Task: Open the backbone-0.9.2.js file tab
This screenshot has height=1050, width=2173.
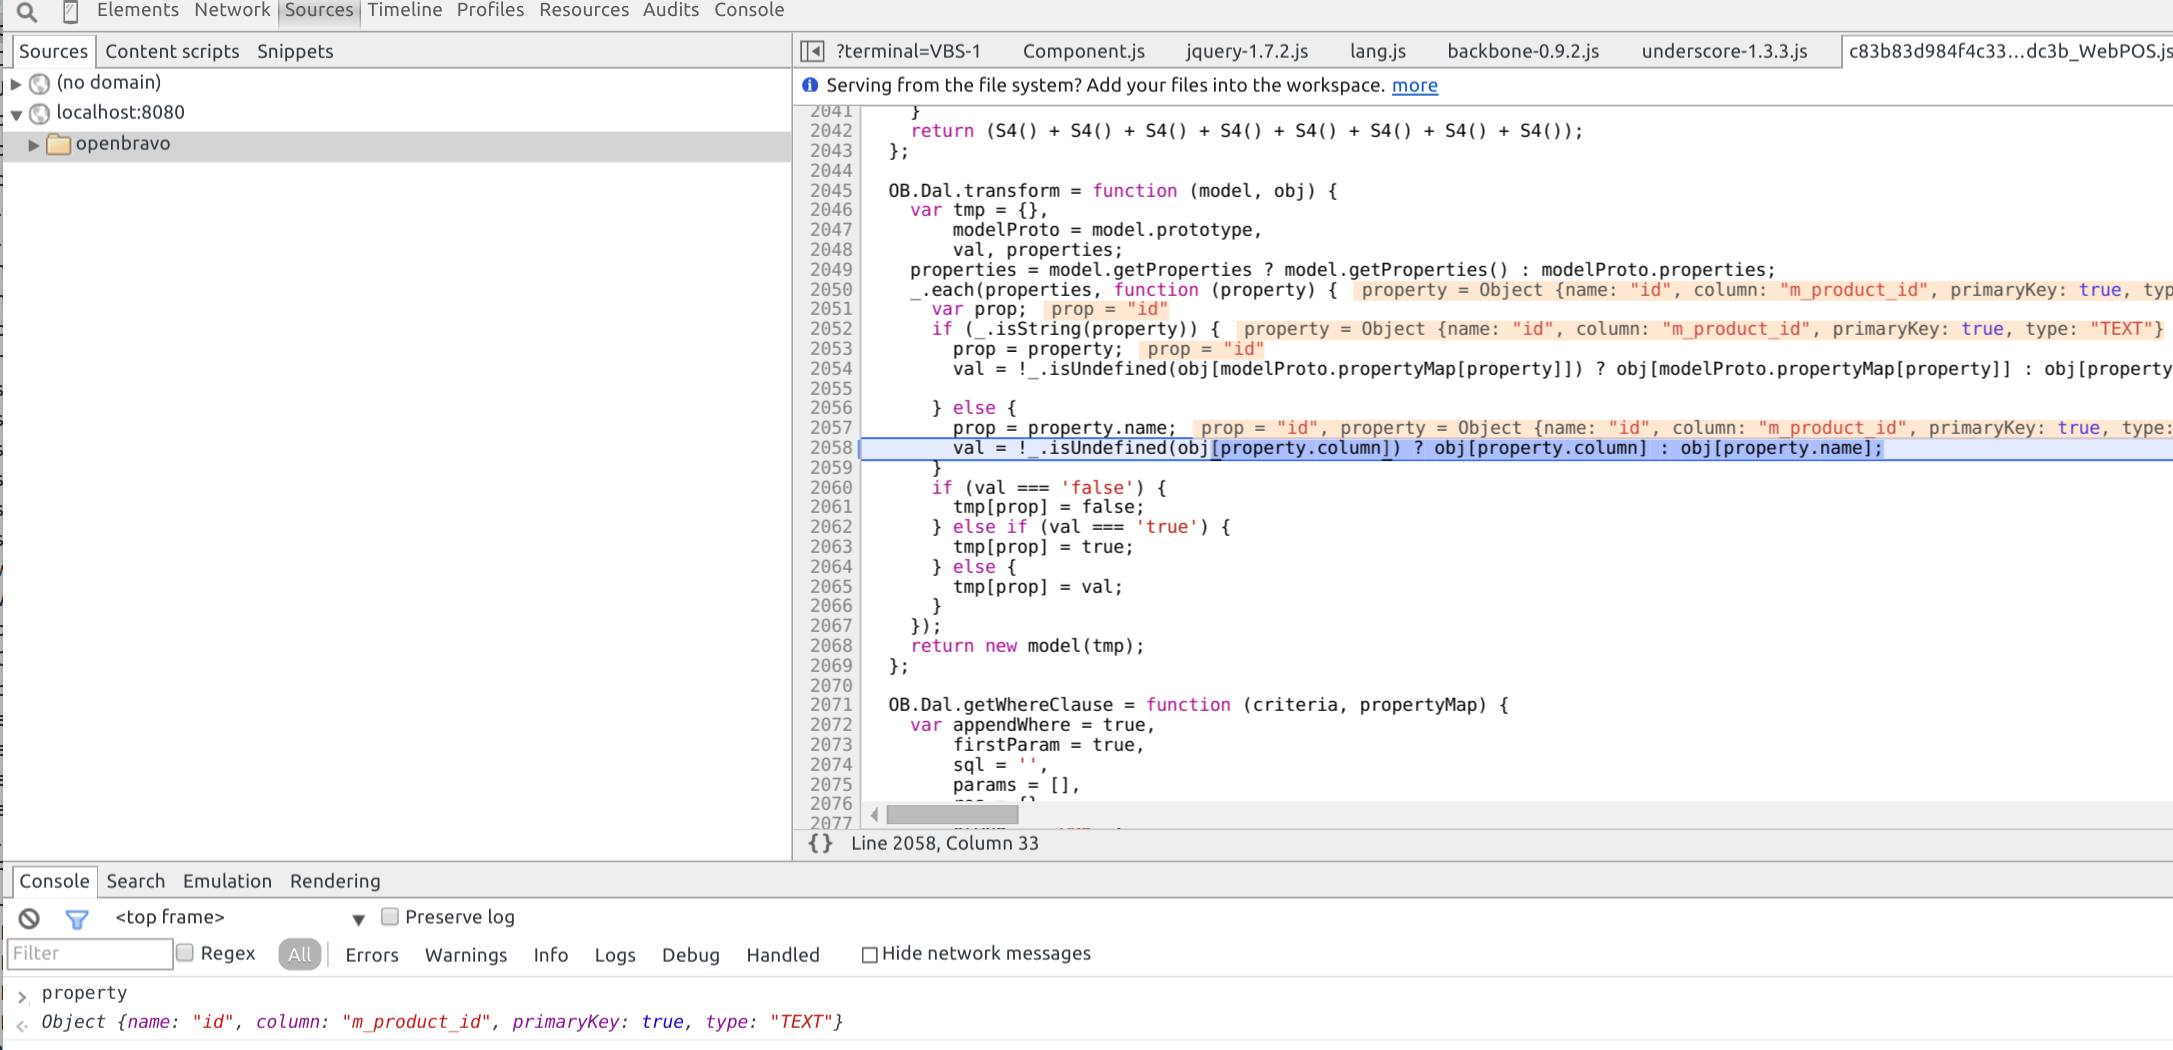Action: coord(1522,51)
